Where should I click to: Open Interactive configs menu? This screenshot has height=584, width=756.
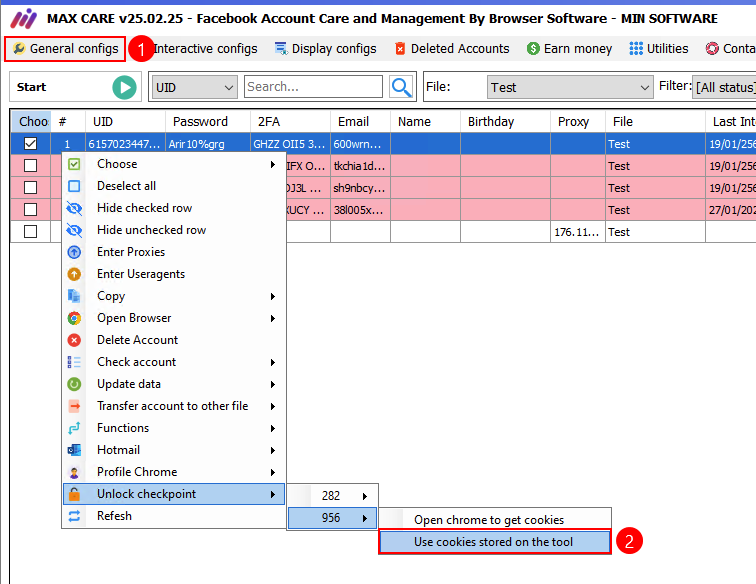205,49
